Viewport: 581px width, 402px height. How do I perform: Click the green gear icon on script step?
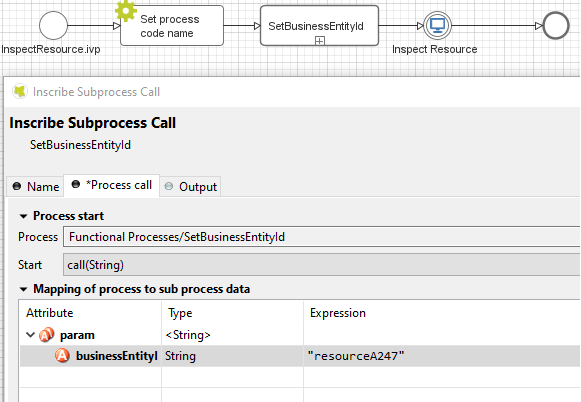tap(126, 11)
